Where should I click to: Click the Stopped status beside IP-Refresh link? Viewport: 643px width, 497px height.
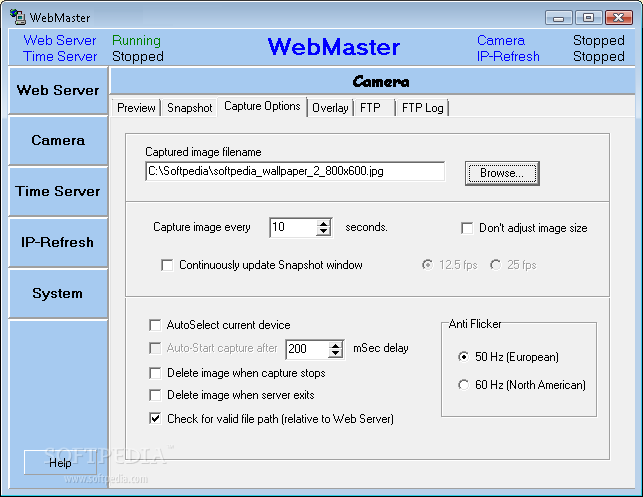pos(599,56)
